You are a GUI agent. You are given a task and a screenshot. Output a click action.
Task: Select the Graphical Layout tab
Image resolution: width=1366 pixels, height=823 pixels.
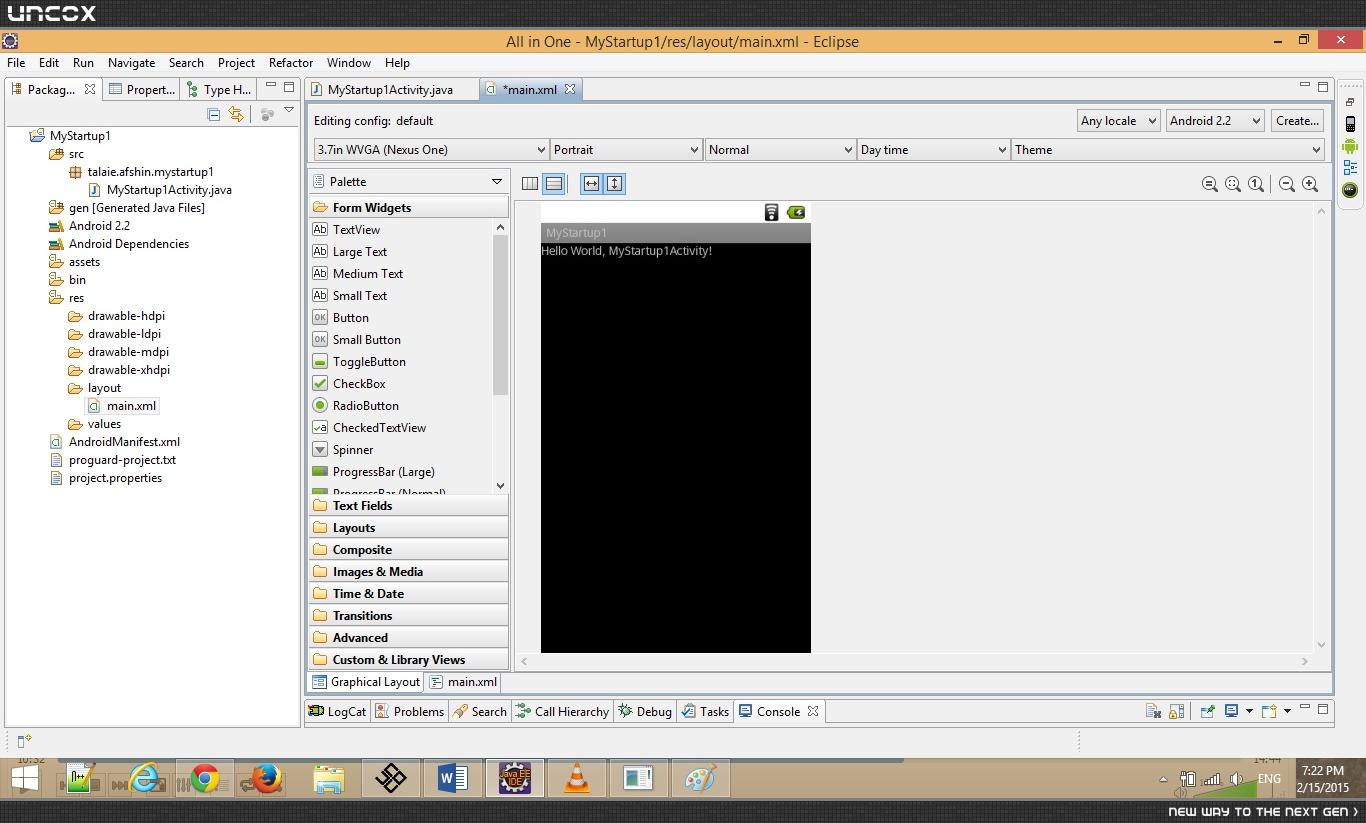coord(366,682)
